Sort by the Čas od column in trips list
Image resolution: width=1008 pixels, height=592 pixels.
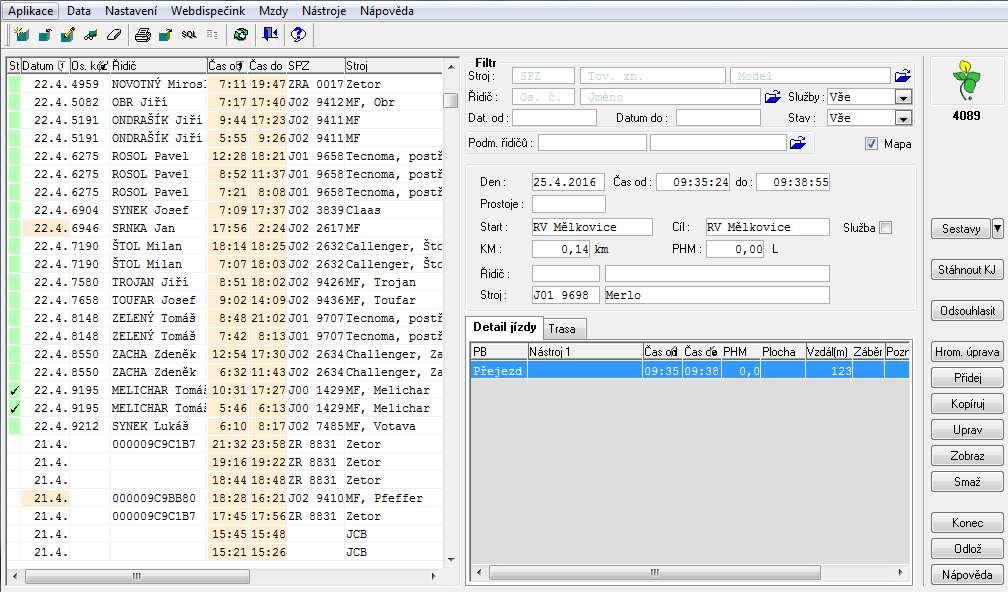click(x=226, y=66)
